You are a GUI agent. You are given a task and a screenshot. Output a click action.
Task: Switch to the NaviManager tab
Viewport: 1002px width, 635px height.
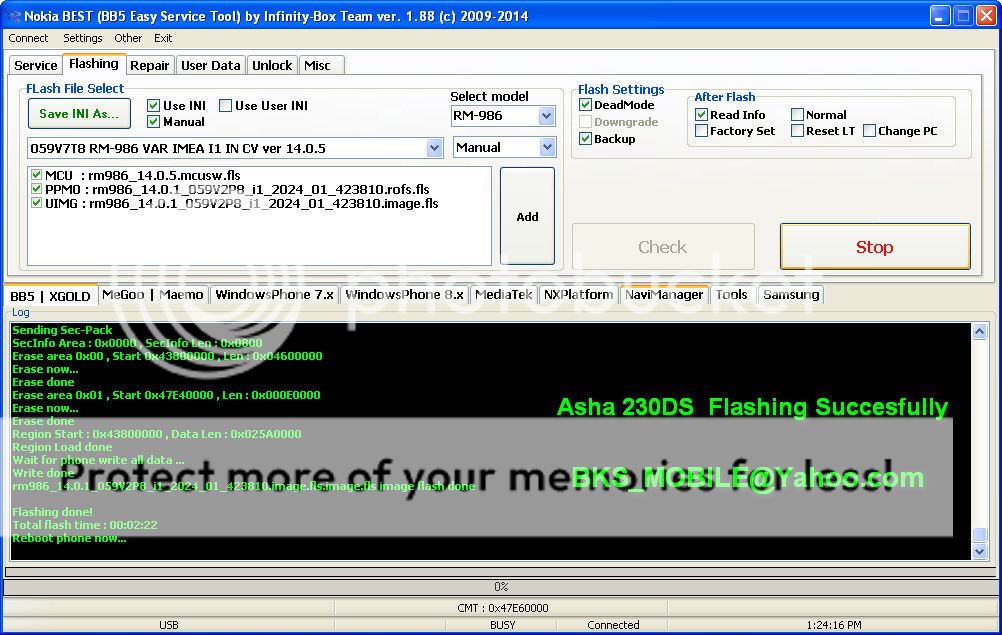664,295
